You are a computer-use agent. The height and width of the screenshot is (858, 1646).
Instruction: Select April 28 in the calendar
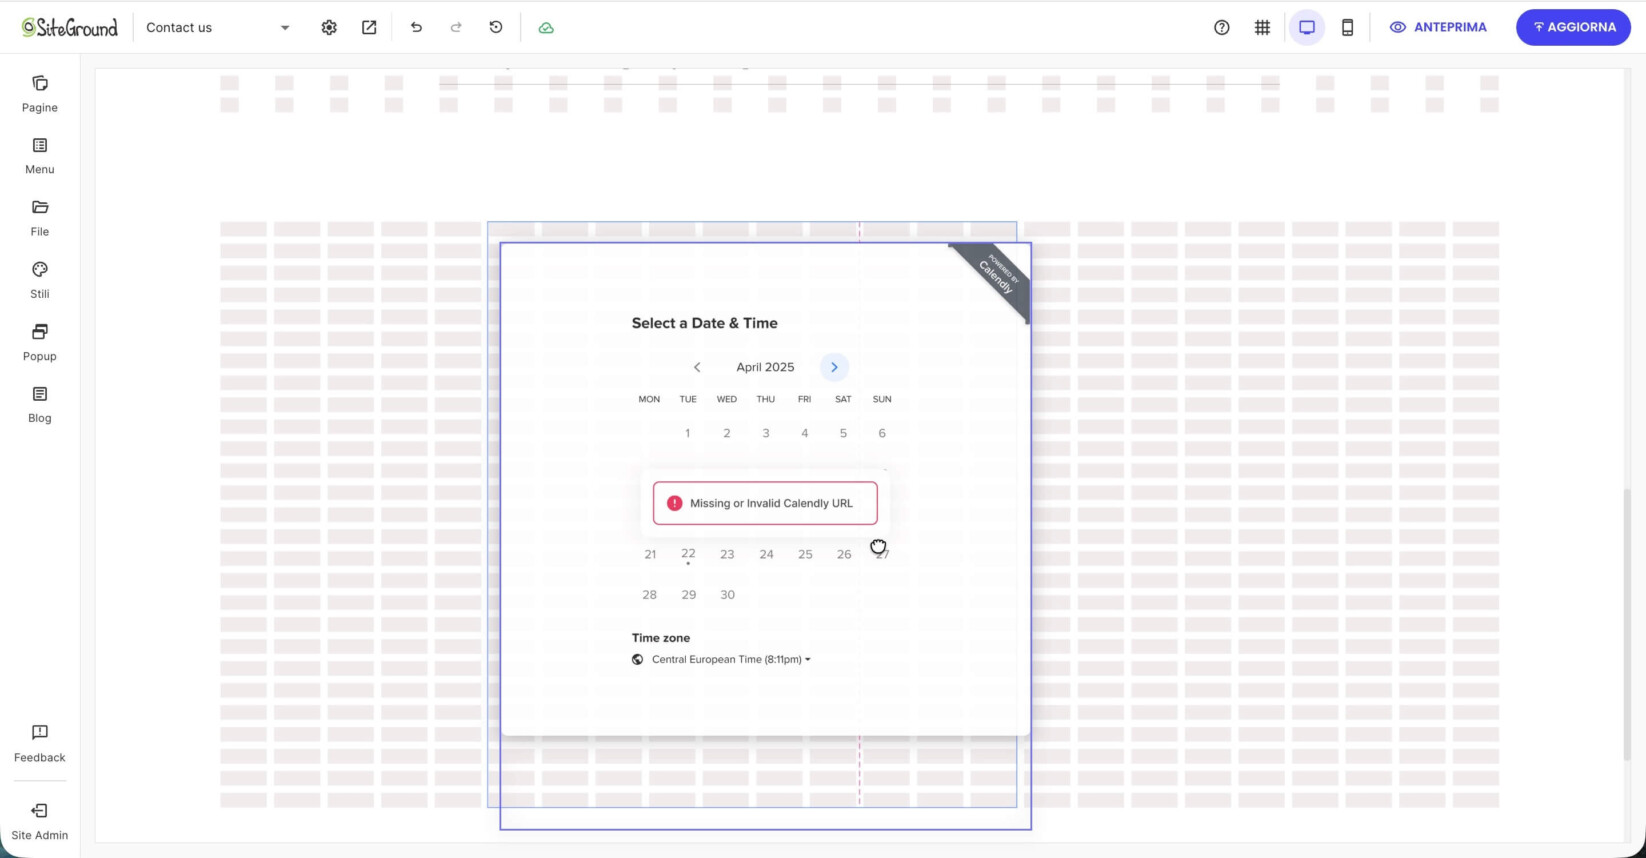(649, 595)
